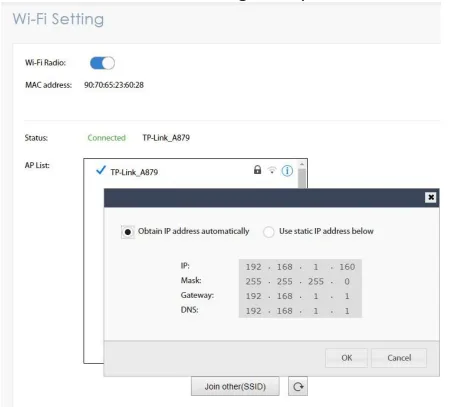
Task: Click Join other(SSID) button
Action: (235, 386)
